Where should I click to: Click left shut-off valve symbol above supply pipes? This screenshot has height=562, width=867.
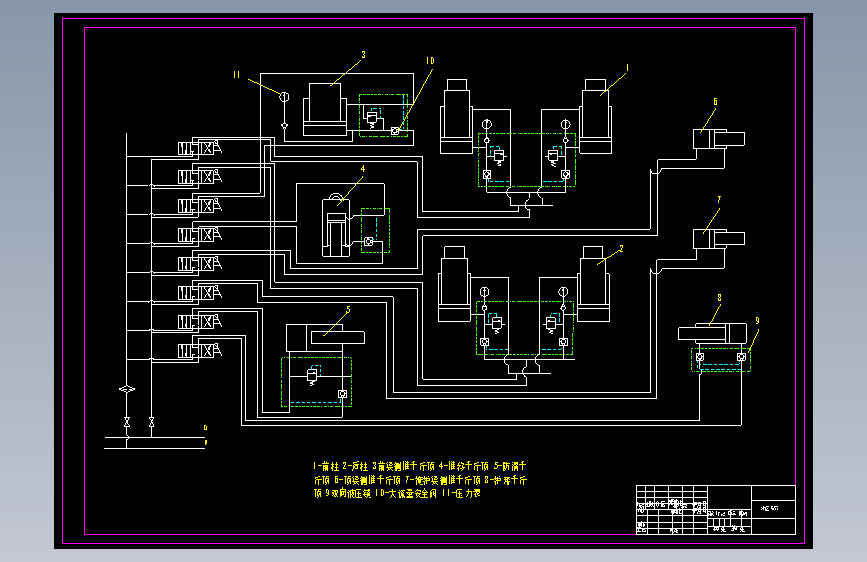click(x=127, y=422)
